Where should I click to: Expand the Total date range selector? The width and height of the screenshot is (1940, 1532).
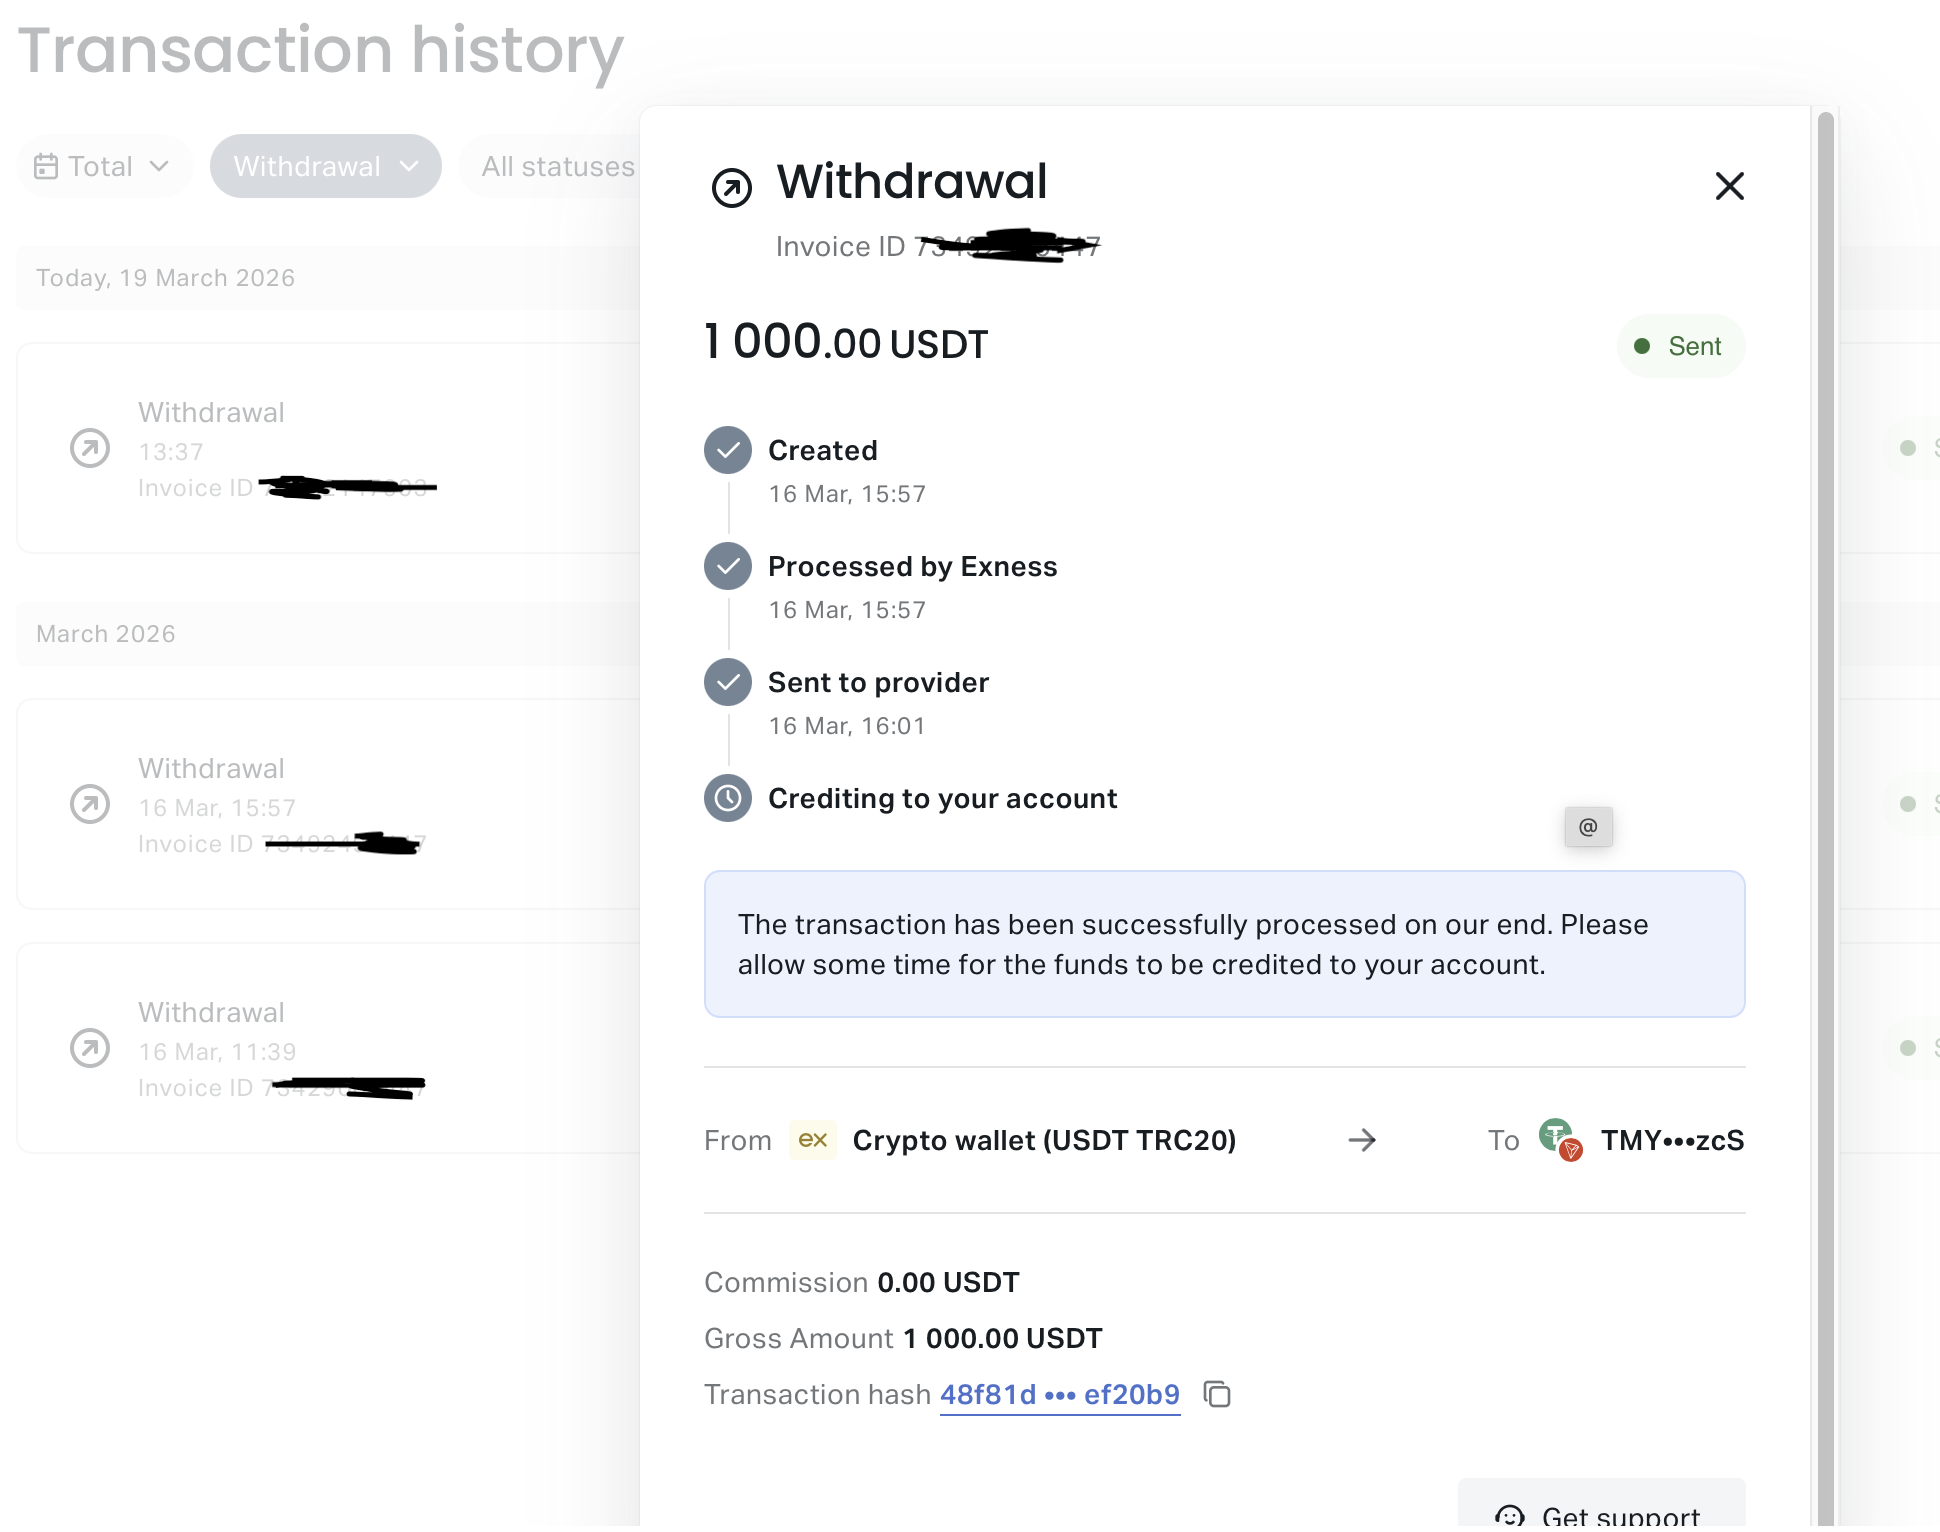coord(104,166)
